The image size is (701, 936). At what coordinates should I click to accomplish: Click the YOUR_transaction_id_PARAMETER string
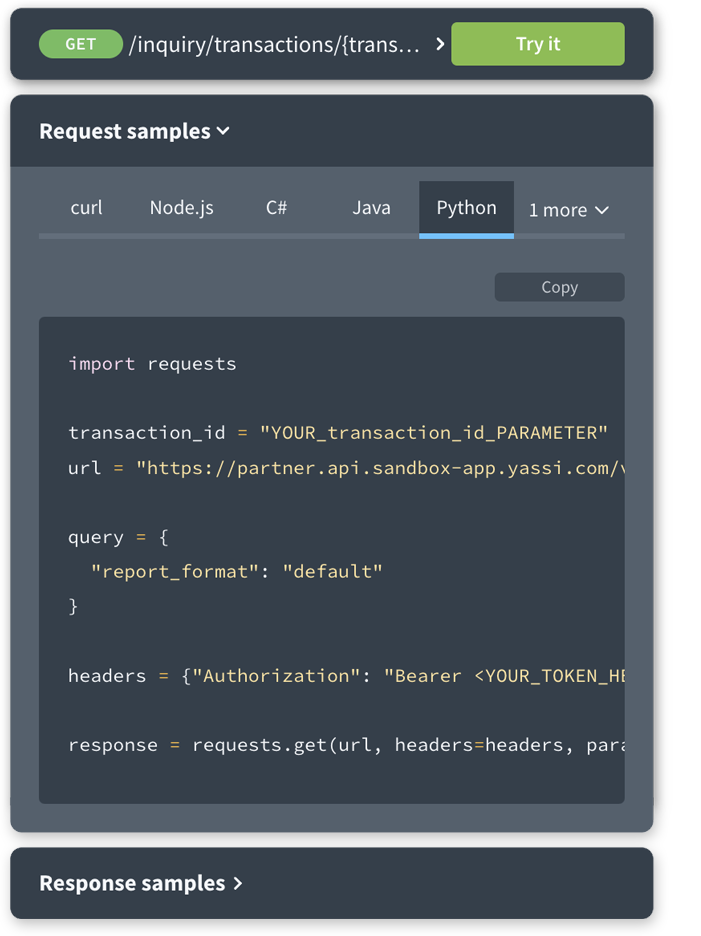click(434, 432)
